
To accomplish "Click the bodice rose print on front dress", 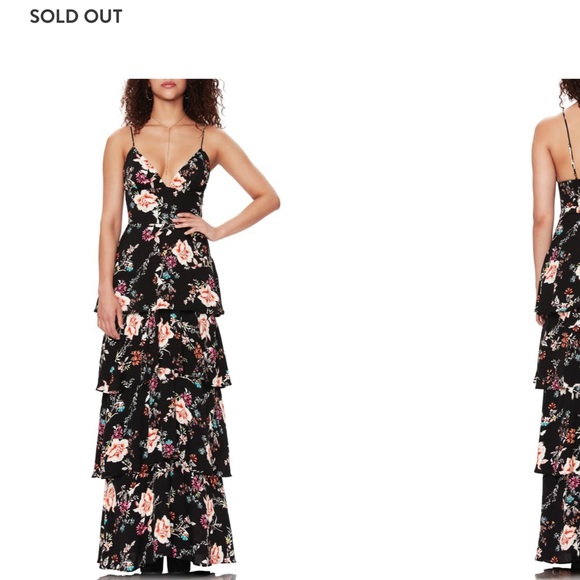I will tap(145, 201).
